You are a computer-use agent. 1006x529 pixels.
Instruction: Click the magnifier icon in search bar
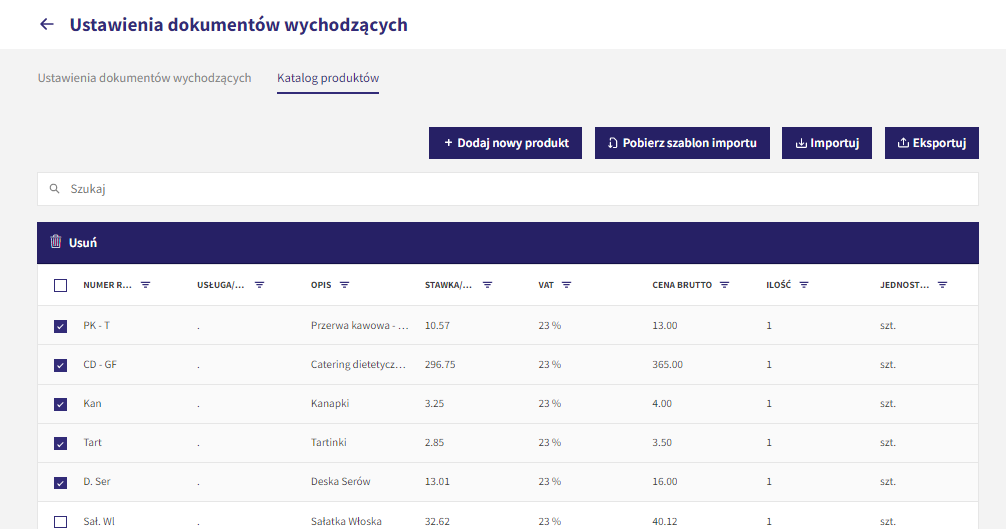[55, 189]
